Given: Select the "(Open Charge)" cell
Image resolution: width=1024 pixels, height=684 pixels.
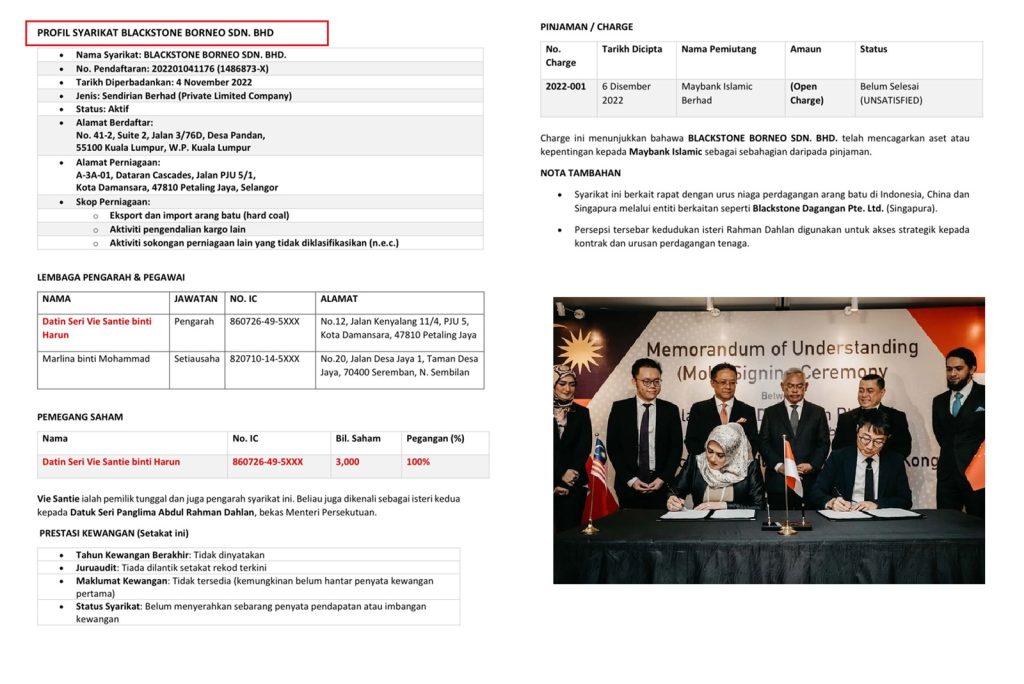Looking at the screenshot, I should [x=807, y=93].
